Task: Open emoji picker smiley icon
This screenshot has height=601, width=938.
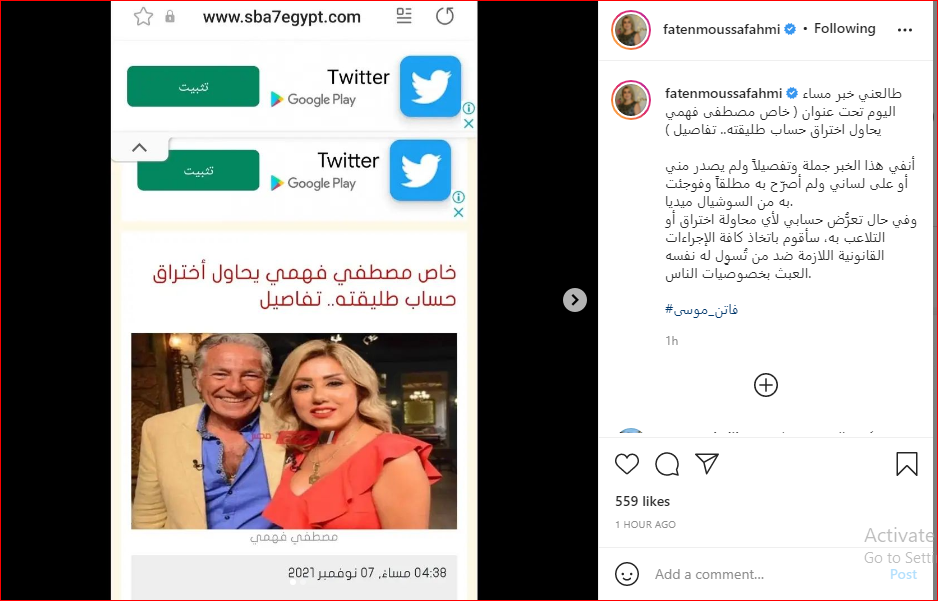Action: point(626,574)
